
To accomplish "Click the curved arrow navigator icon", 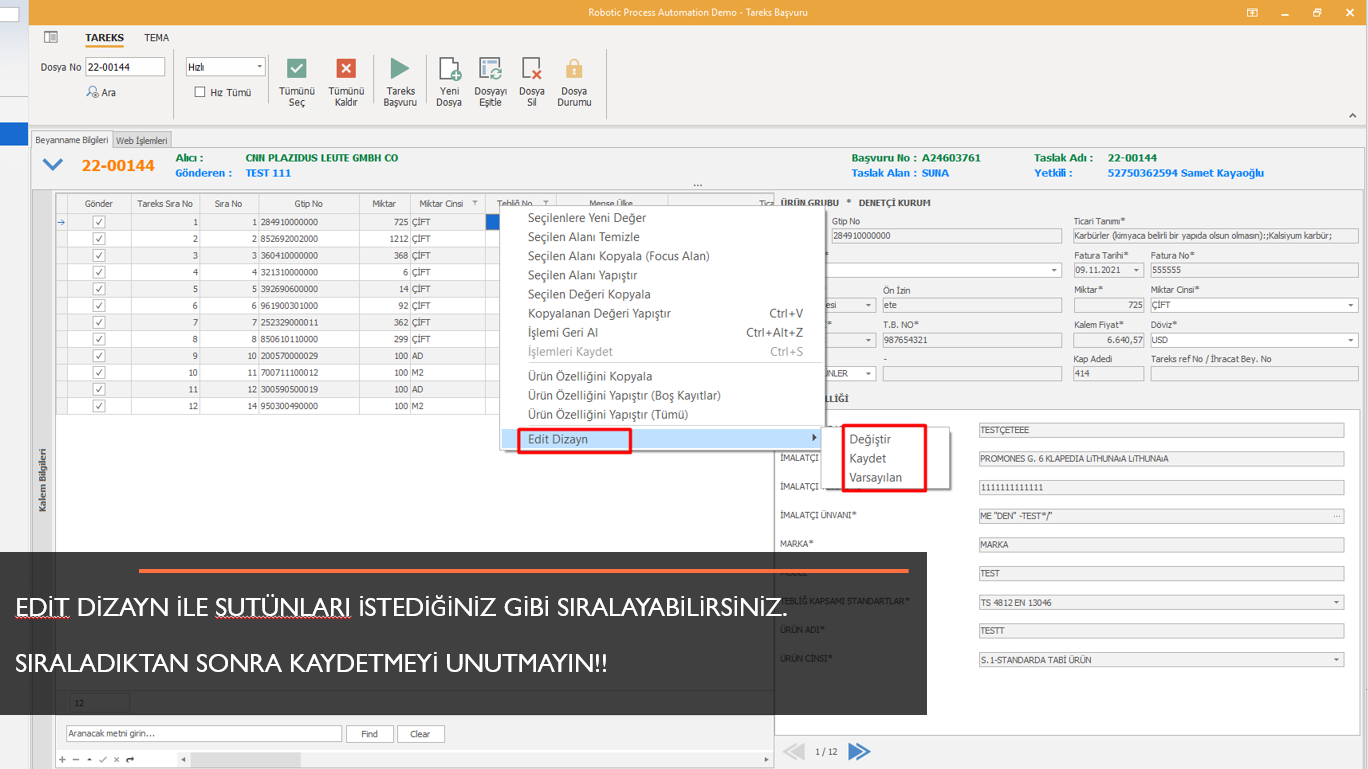I will point(130,760).
